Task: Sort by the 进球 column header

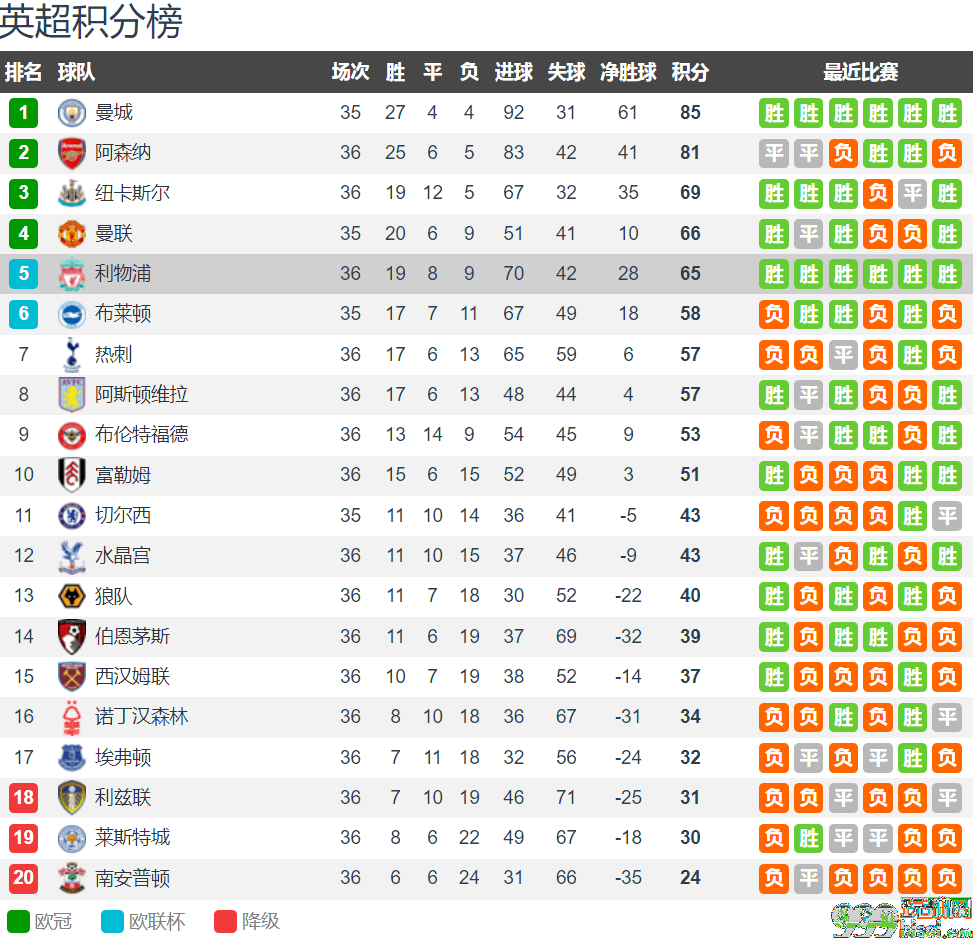Action: (x=514, y=72)
